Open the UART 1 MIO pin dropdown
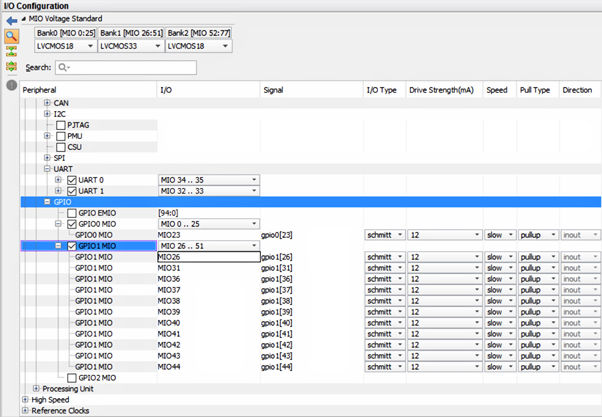The image size is (602, 417). tap(208, 190)
